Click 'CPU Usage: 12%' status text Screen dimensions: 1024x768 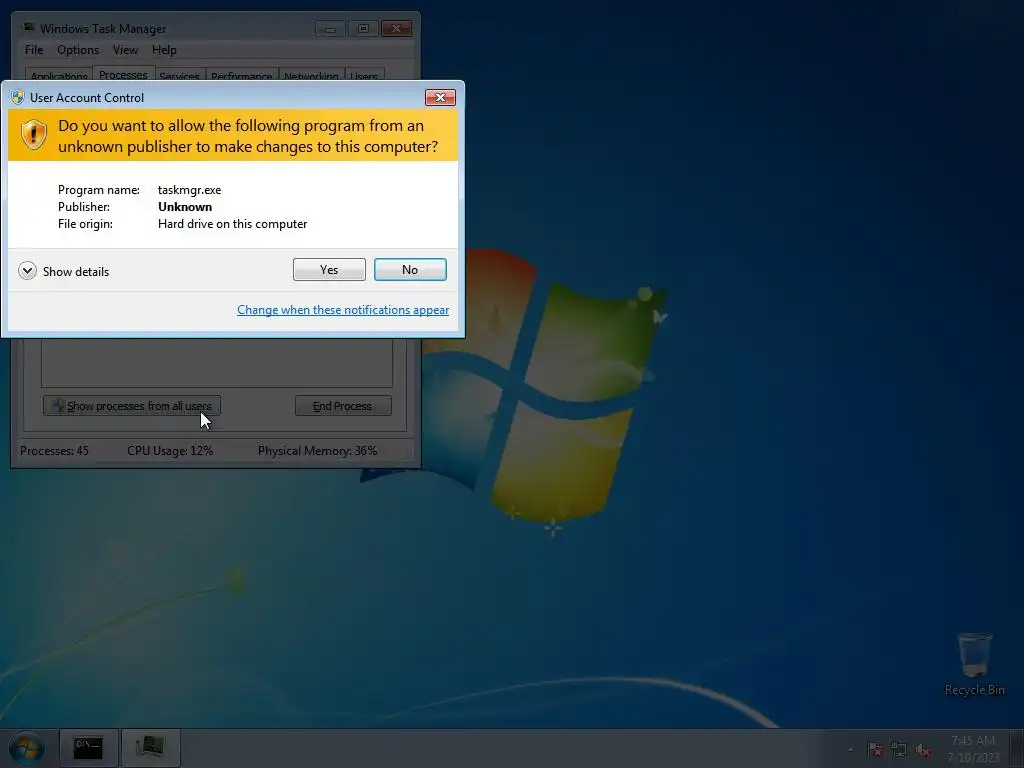coord(170,451)
